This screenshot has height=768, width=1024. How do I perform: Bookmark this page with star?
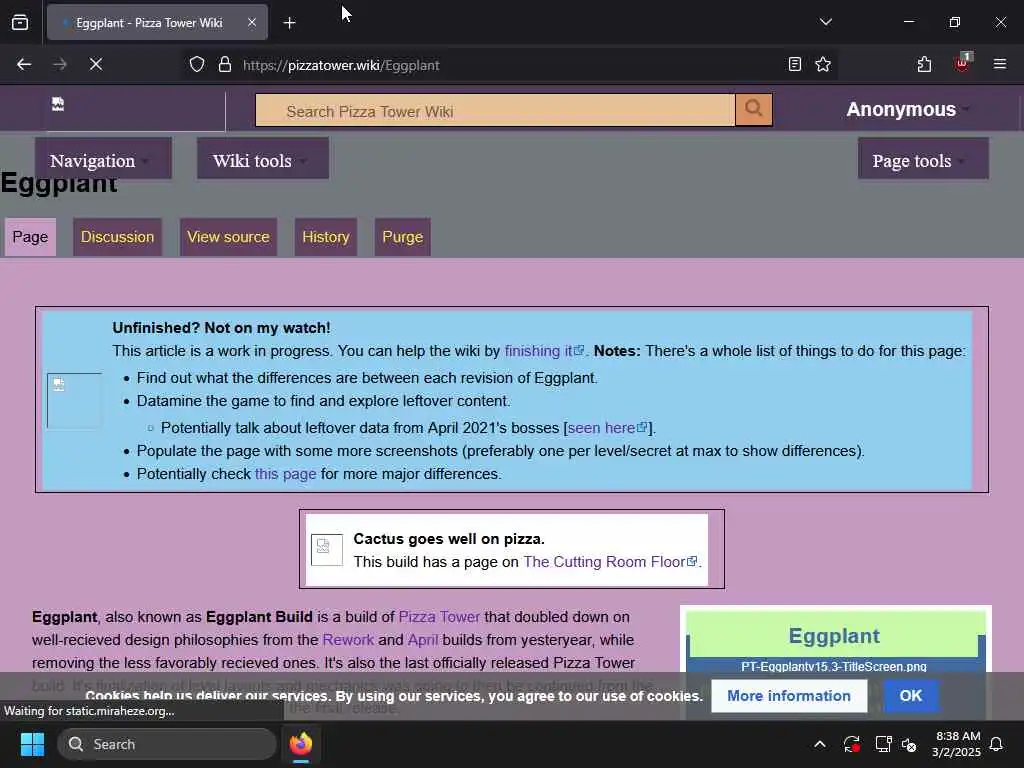pyautogui.click(x=823, y=65)
